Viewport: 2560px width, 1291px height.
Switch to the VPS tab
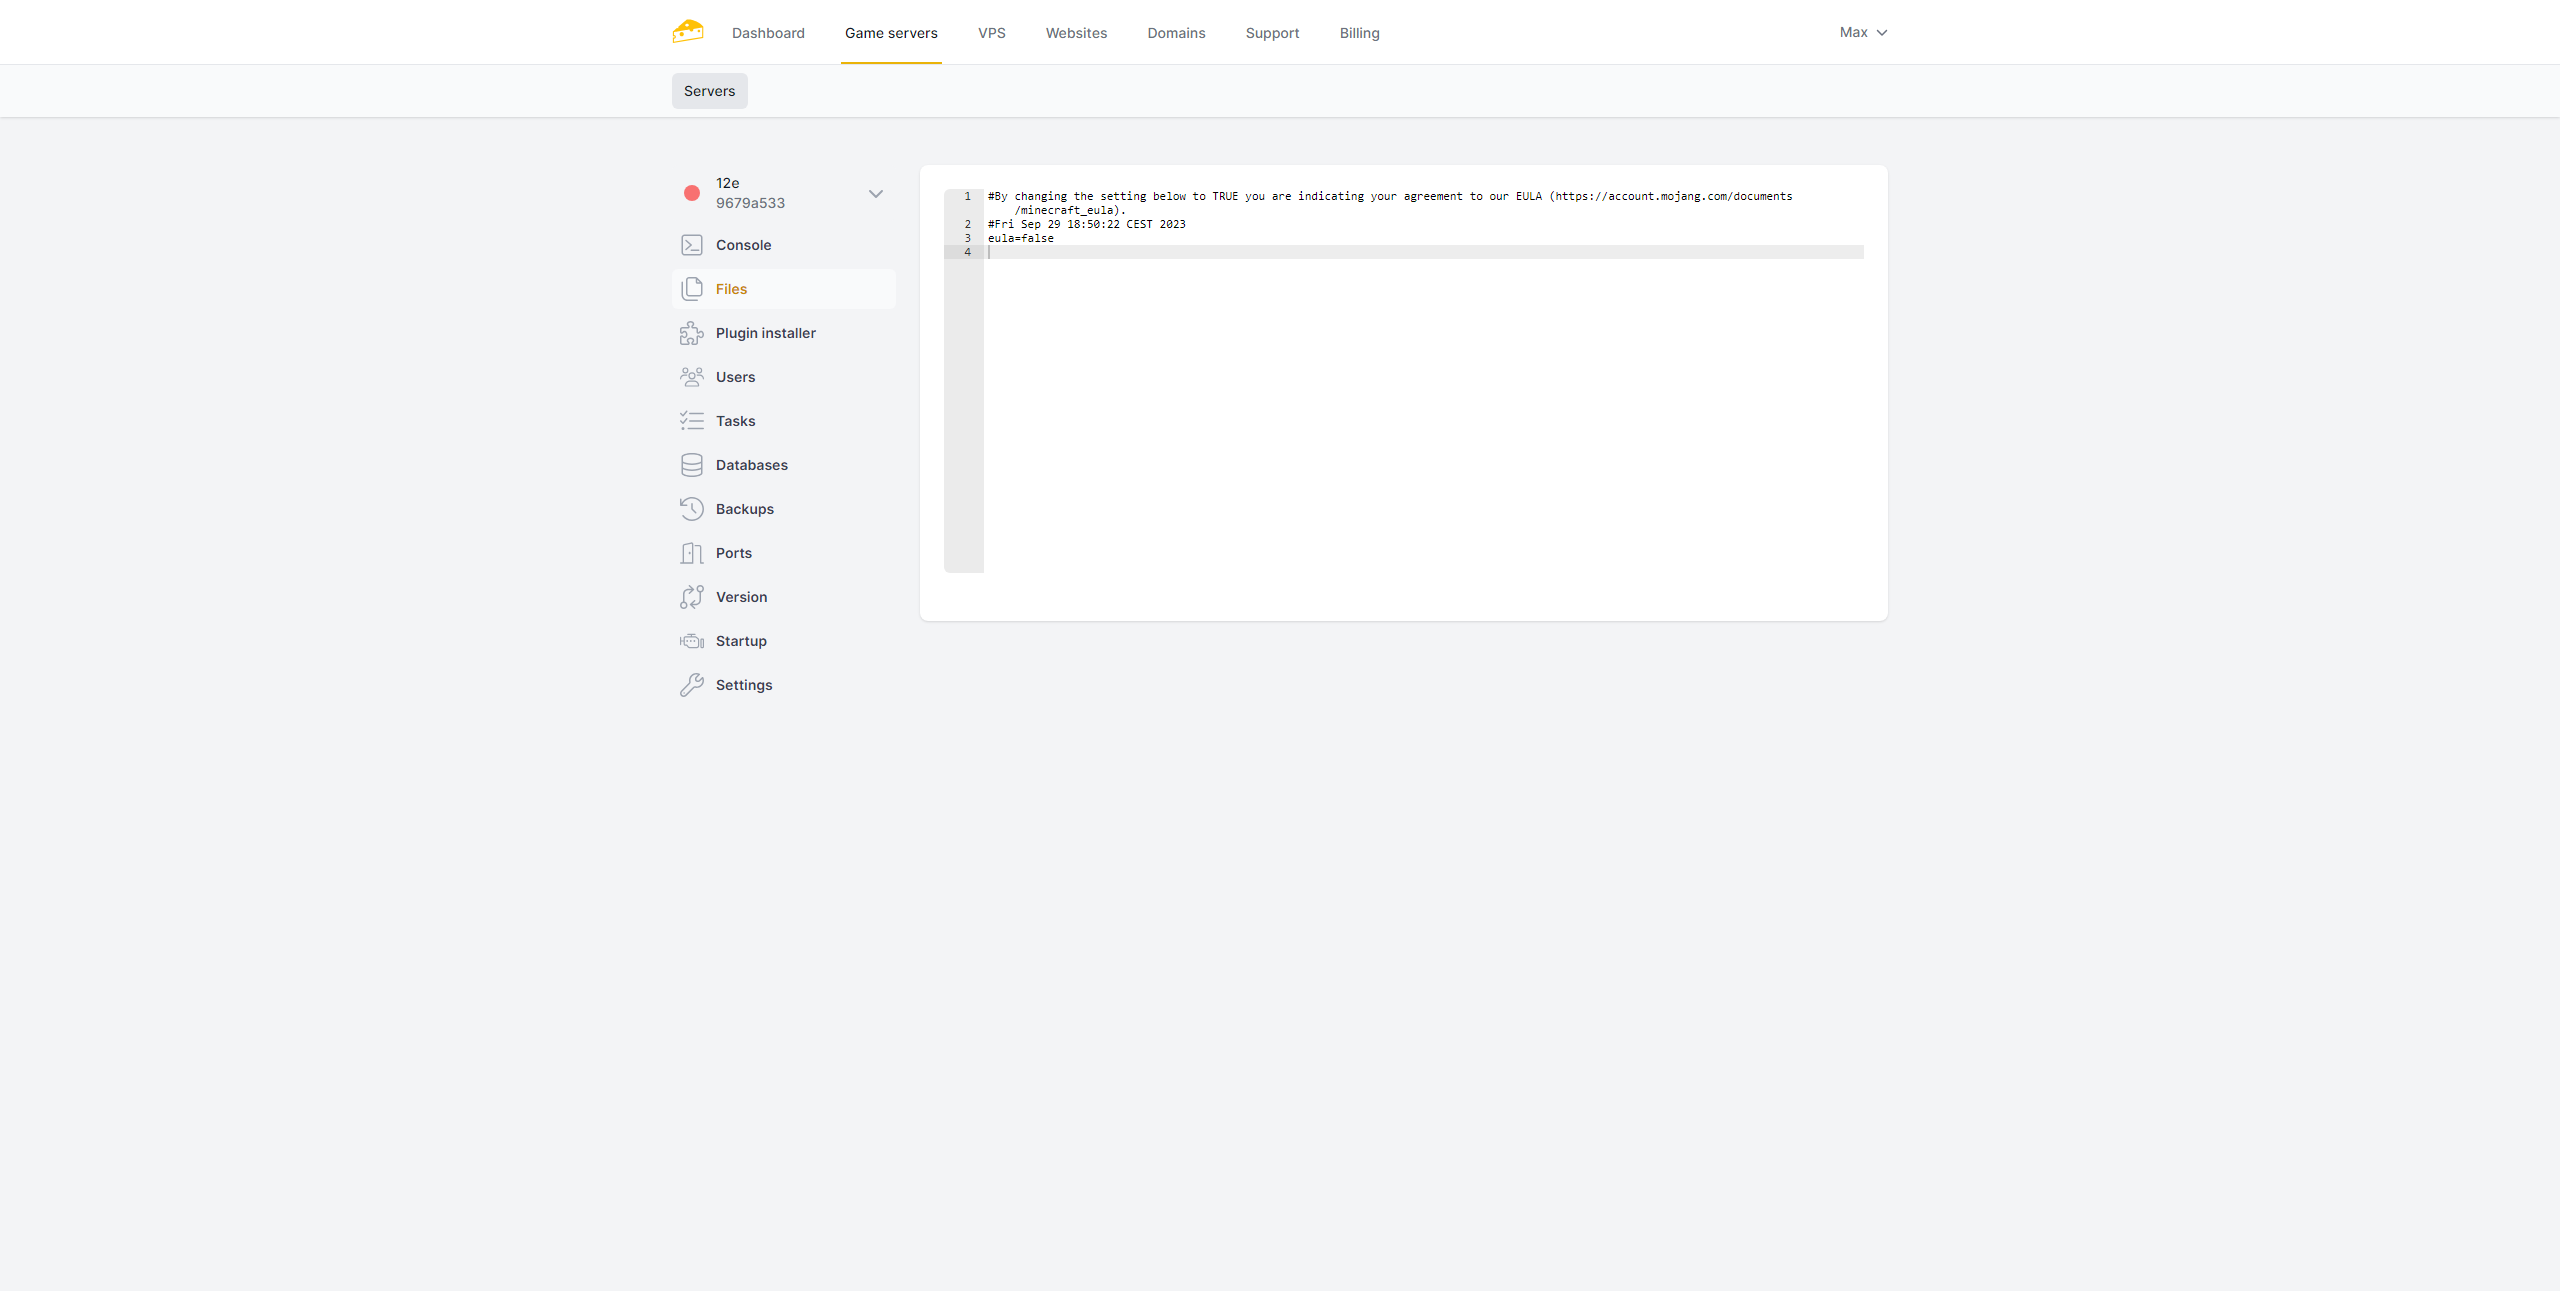[991, 33]
